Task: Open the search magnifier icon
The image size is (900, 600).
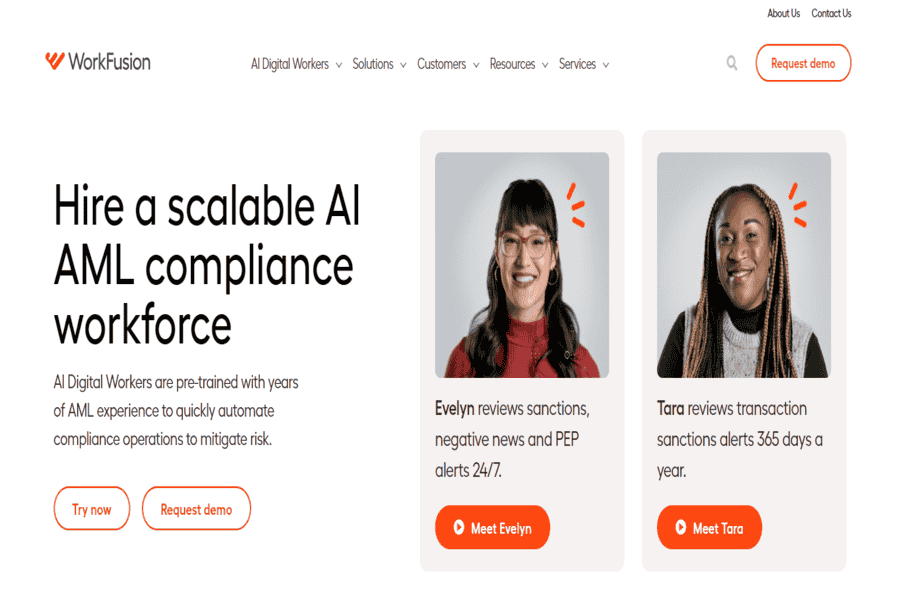Action: tap(732, 63)
